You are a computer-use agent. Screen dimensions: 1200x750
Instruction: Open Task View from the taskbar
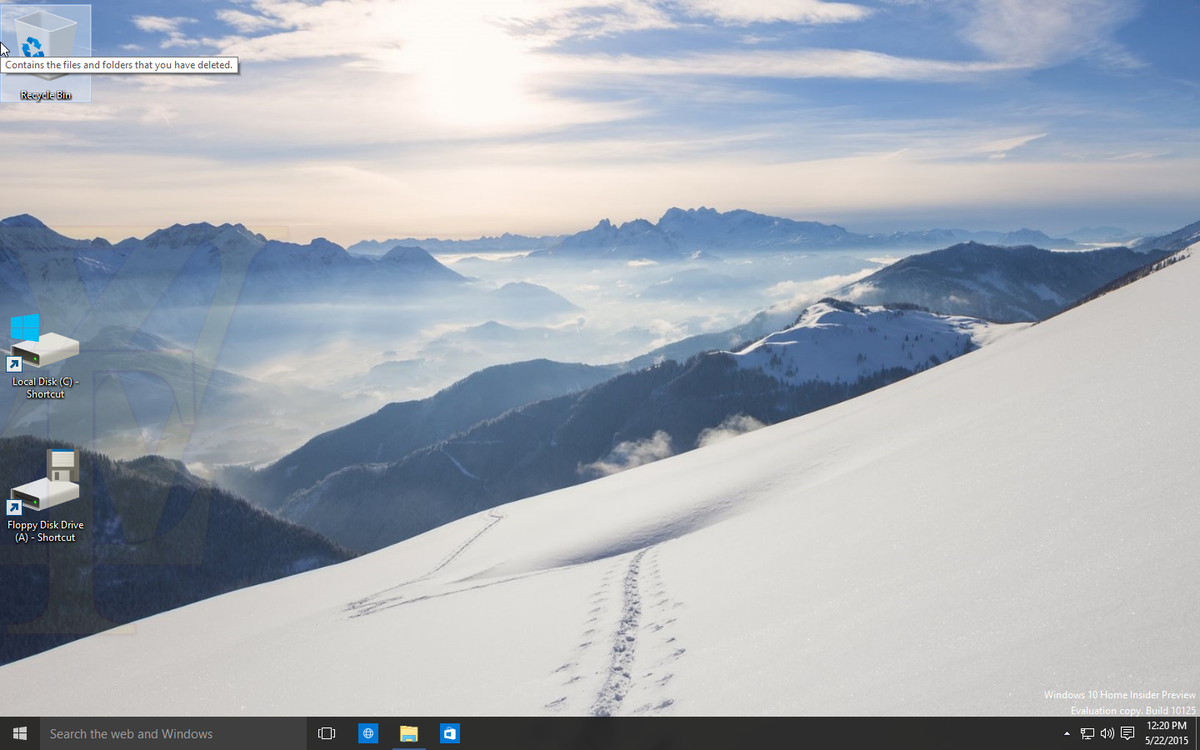[x=326, y=733]
